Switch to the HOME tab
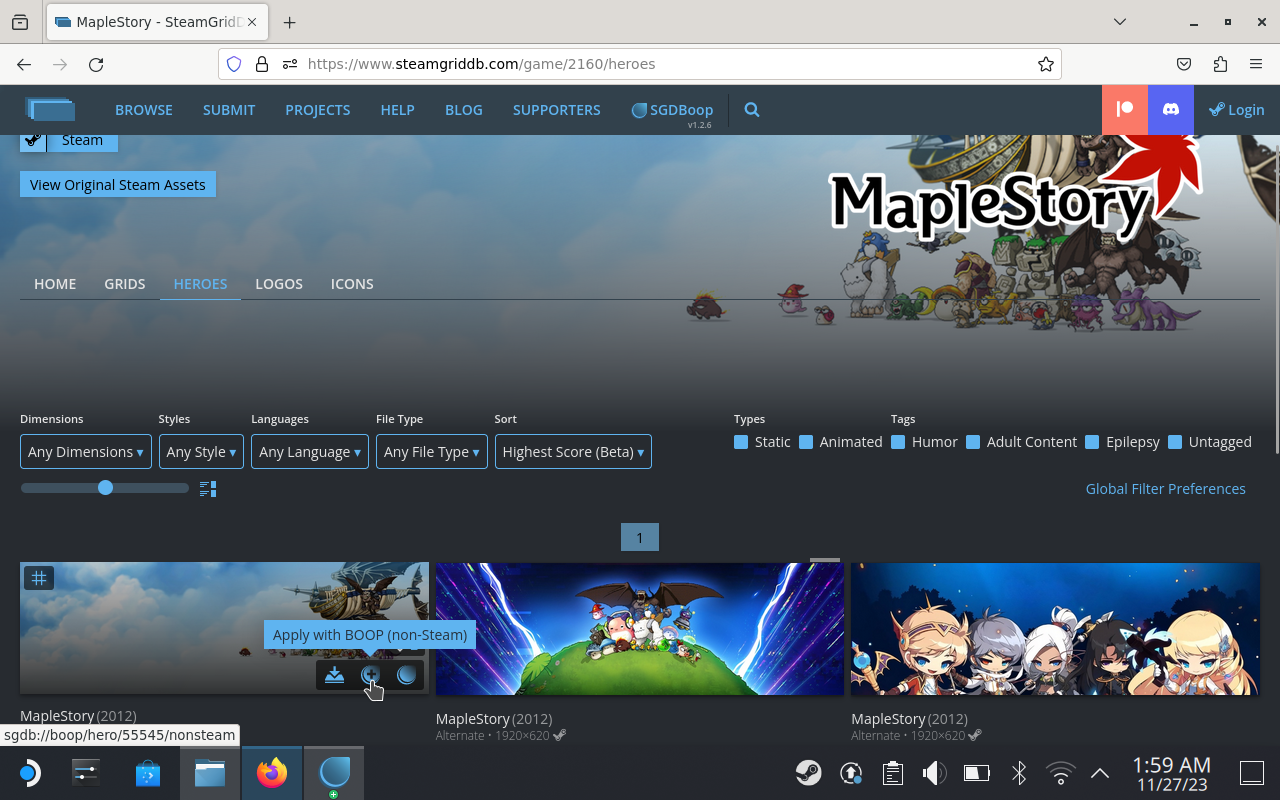This screenshot has width=1280, height=800. (55, 284)
